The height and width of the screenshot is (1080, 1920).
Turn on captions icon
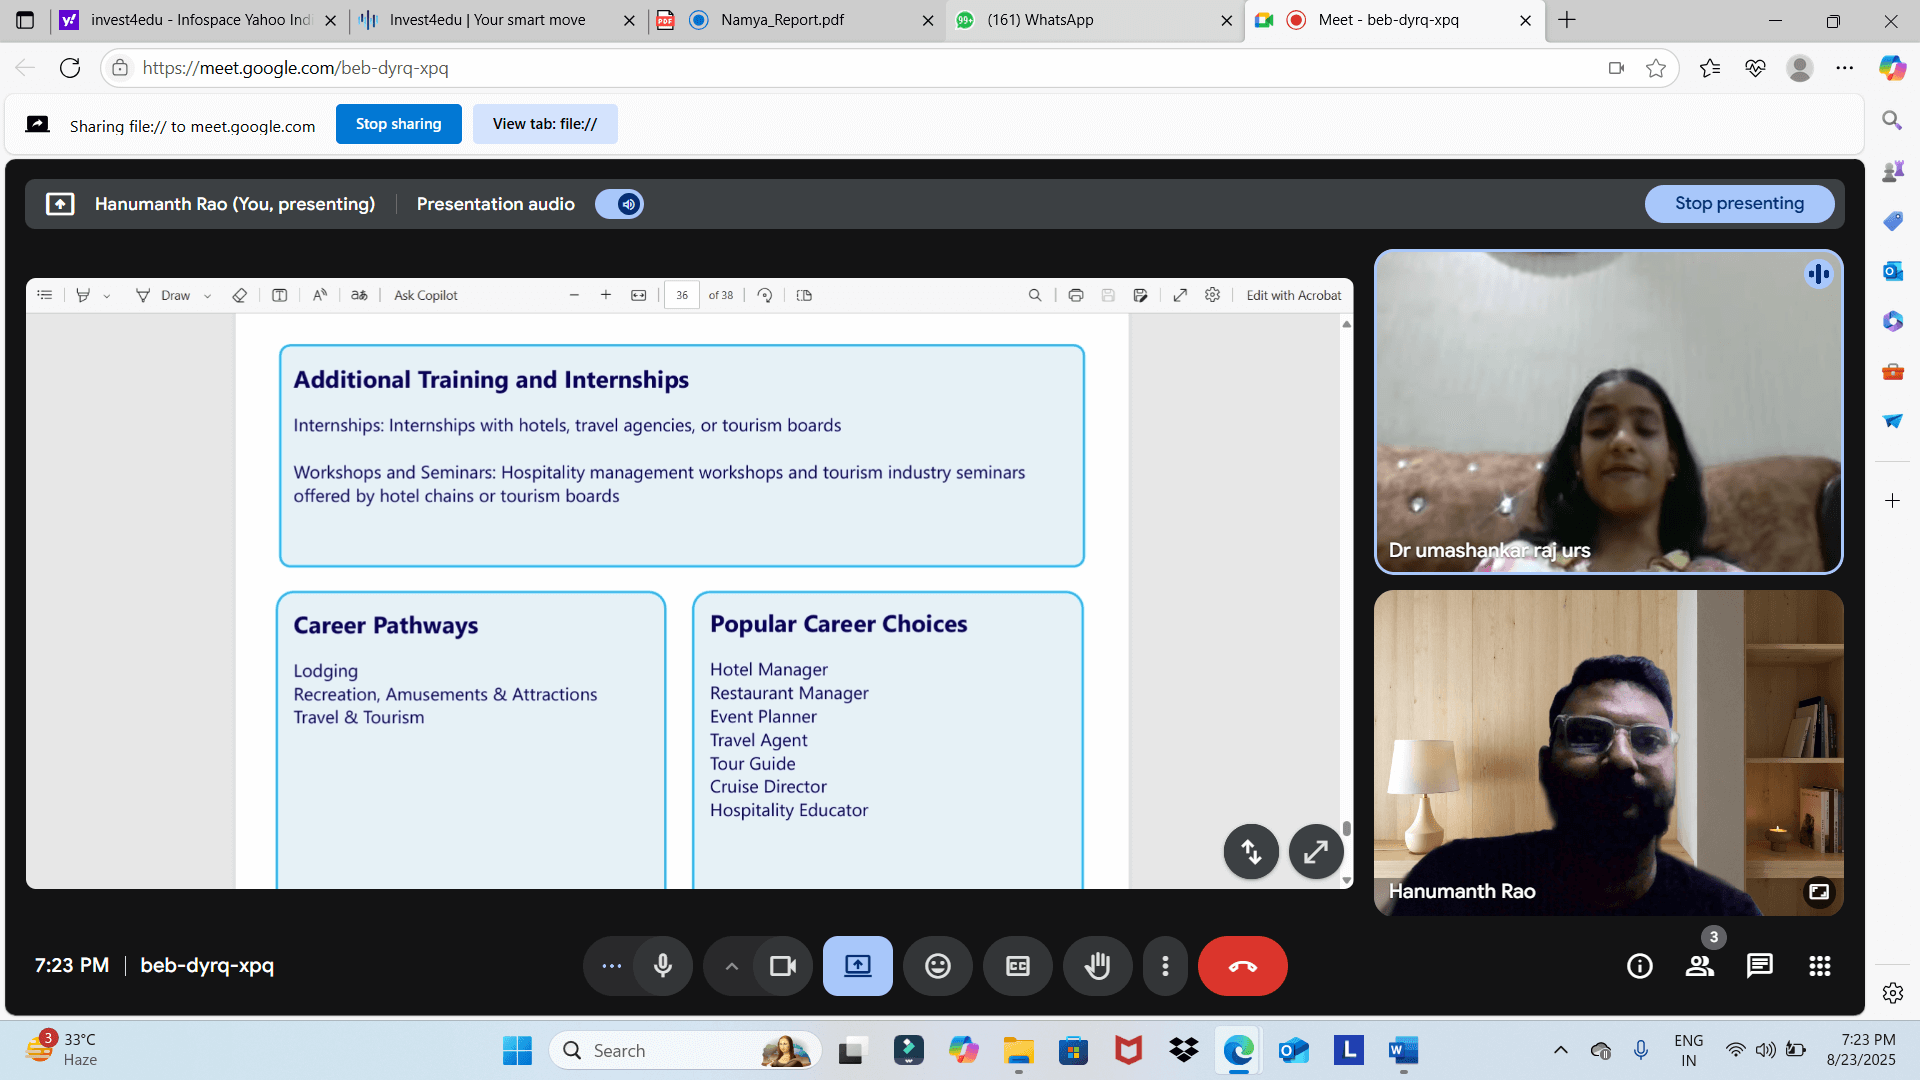(1017, 966)
